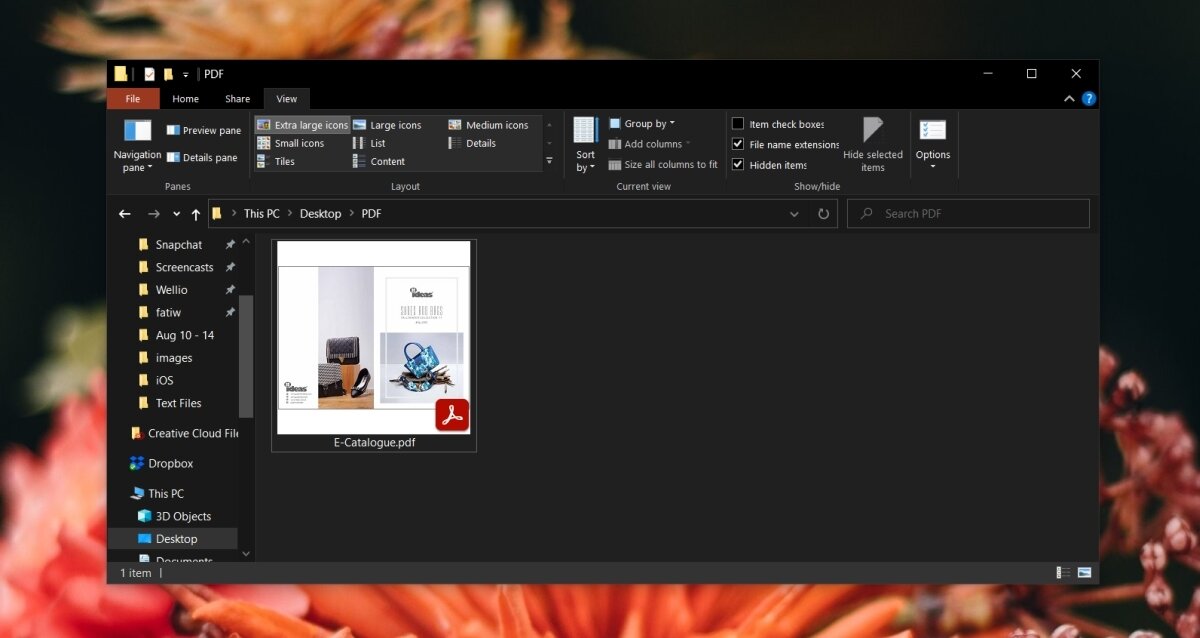
Task: Open the Dropbox folder in sidebar
Action: click(x=170, y=464)
